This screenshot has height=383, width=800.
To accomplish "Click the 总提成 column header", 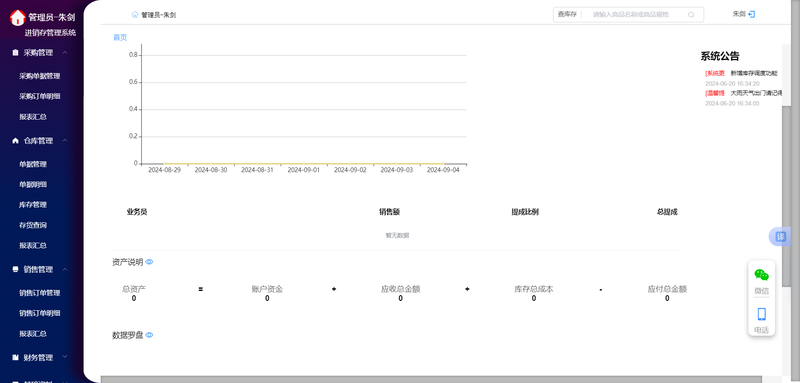I will click(667, 212).
